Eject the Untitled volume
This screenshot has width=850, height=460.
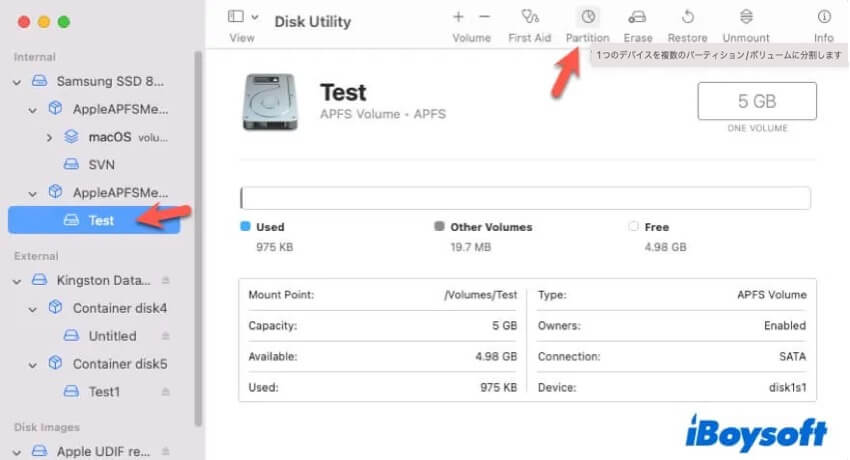[166, 337]
